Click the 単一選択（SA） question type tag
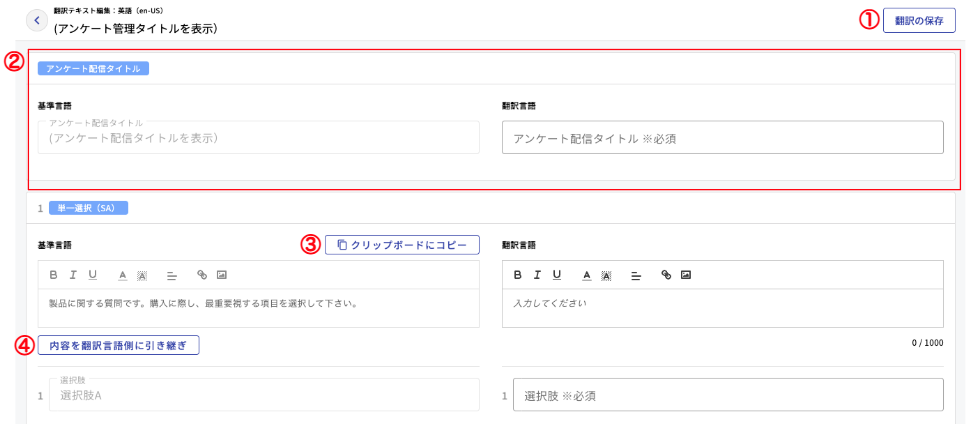The width and height of the screenshot is (974, 424). (88, 208)
